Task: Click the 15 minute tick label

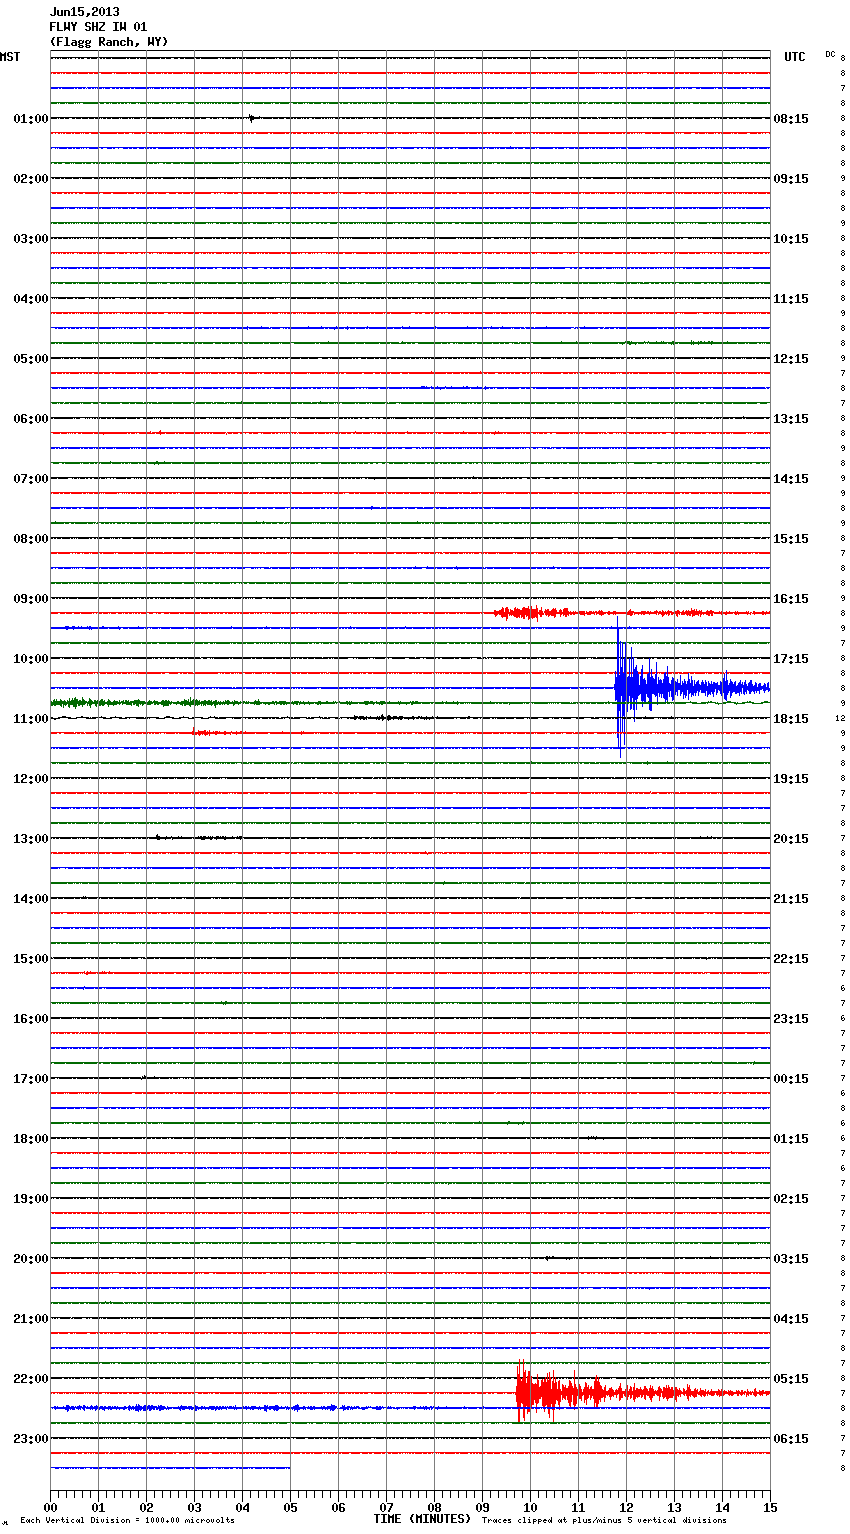Action: coord(770,1507)
